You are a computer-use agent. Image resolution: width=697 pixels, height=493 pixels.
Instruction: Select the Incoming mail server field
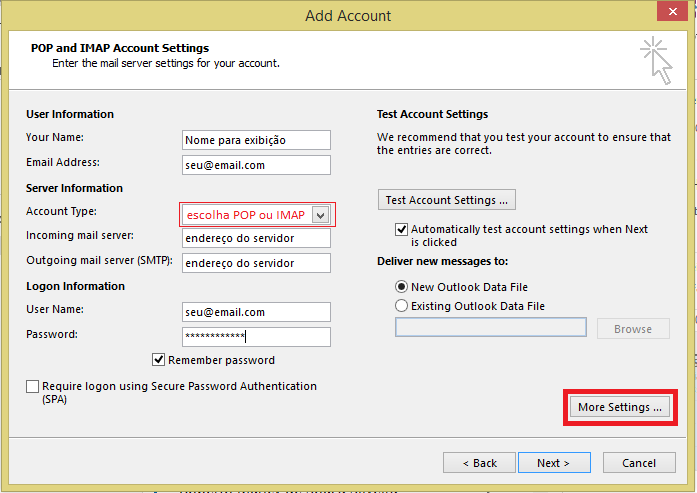click(256, 239)
